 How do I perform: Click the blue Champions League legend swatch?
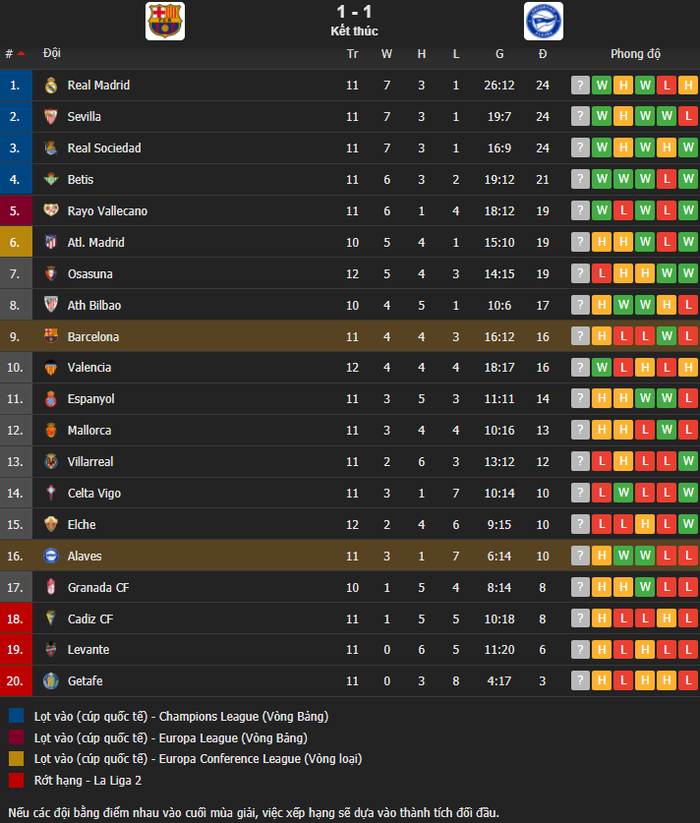pyautogui.click(x=16, y=716)
